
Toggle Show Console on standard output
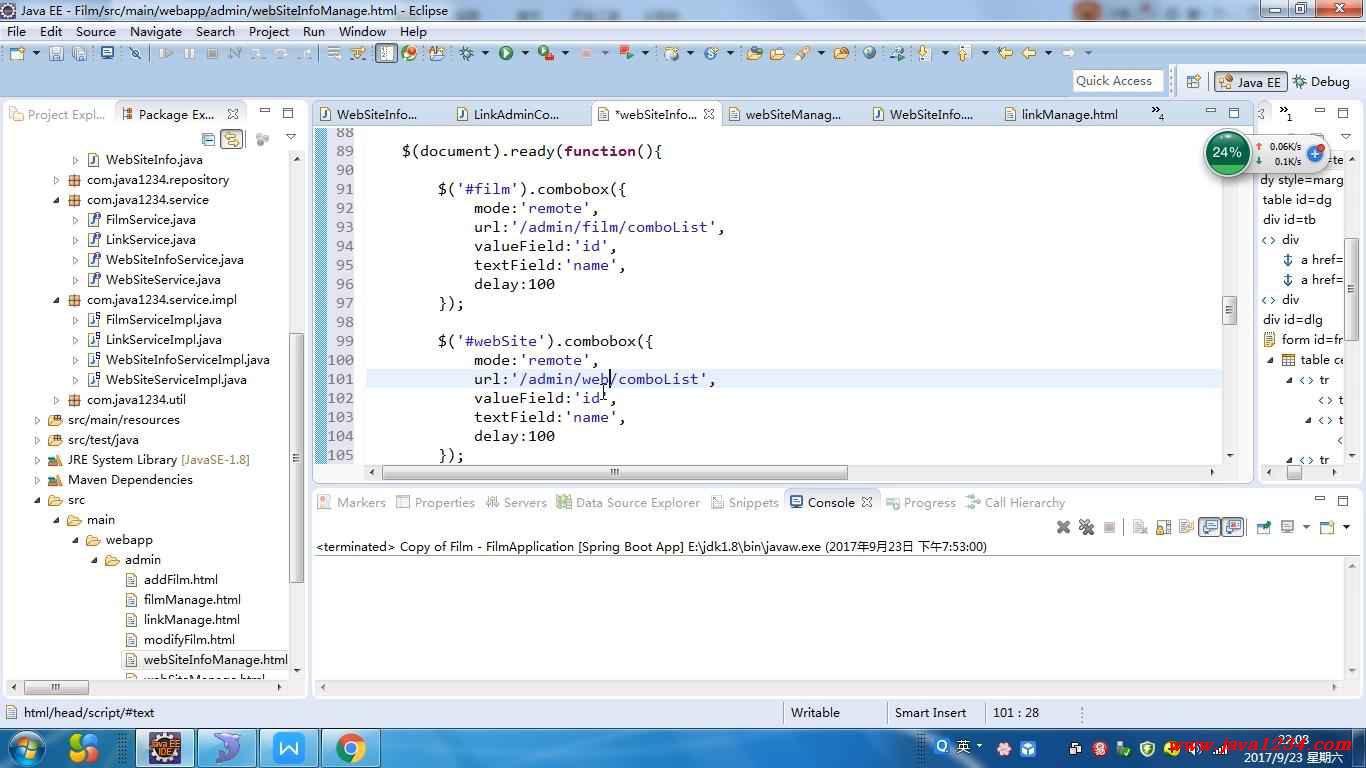click(1210, 527)
